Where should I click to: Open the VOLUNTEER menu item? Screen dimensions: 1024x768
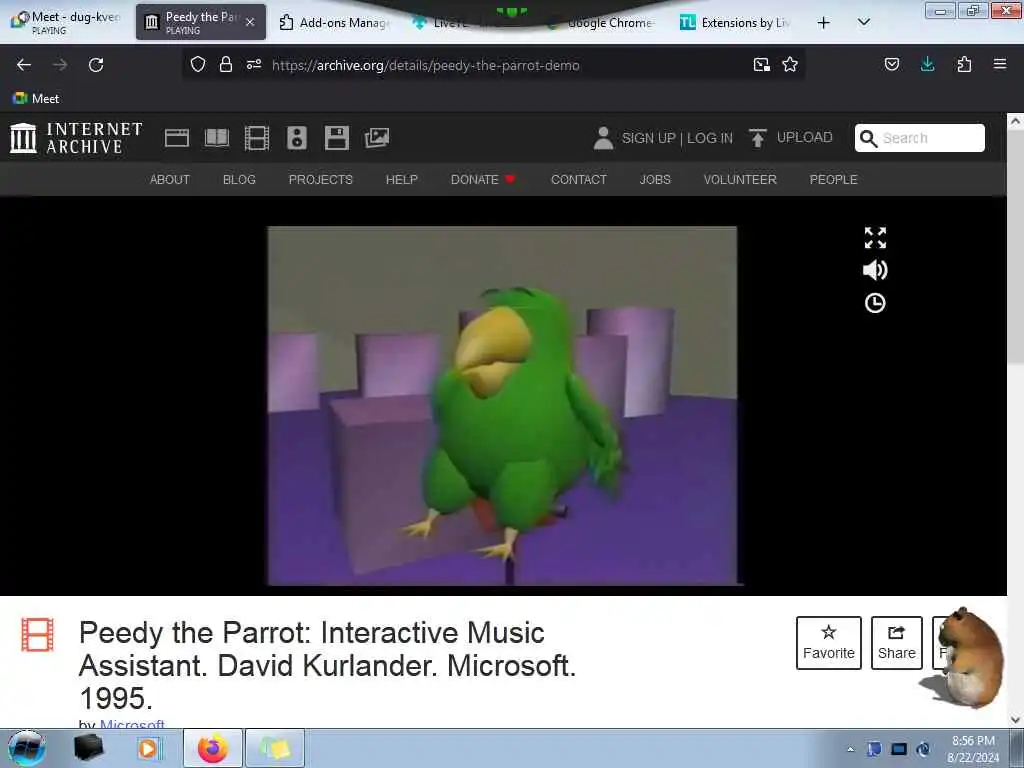(740, 180)
